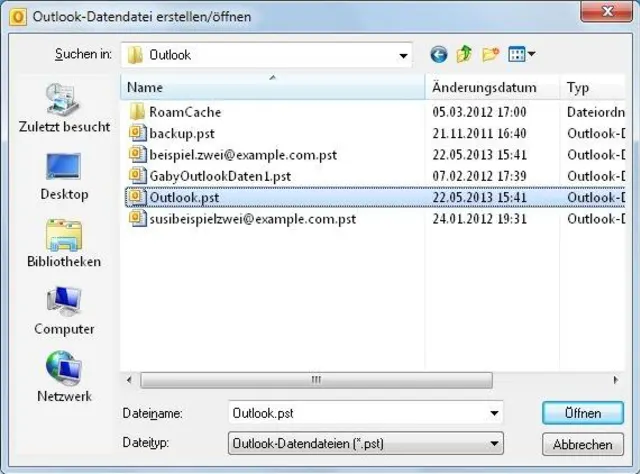
Task: Click the Dateiordn type cell
Action: (x=596, y=112)
